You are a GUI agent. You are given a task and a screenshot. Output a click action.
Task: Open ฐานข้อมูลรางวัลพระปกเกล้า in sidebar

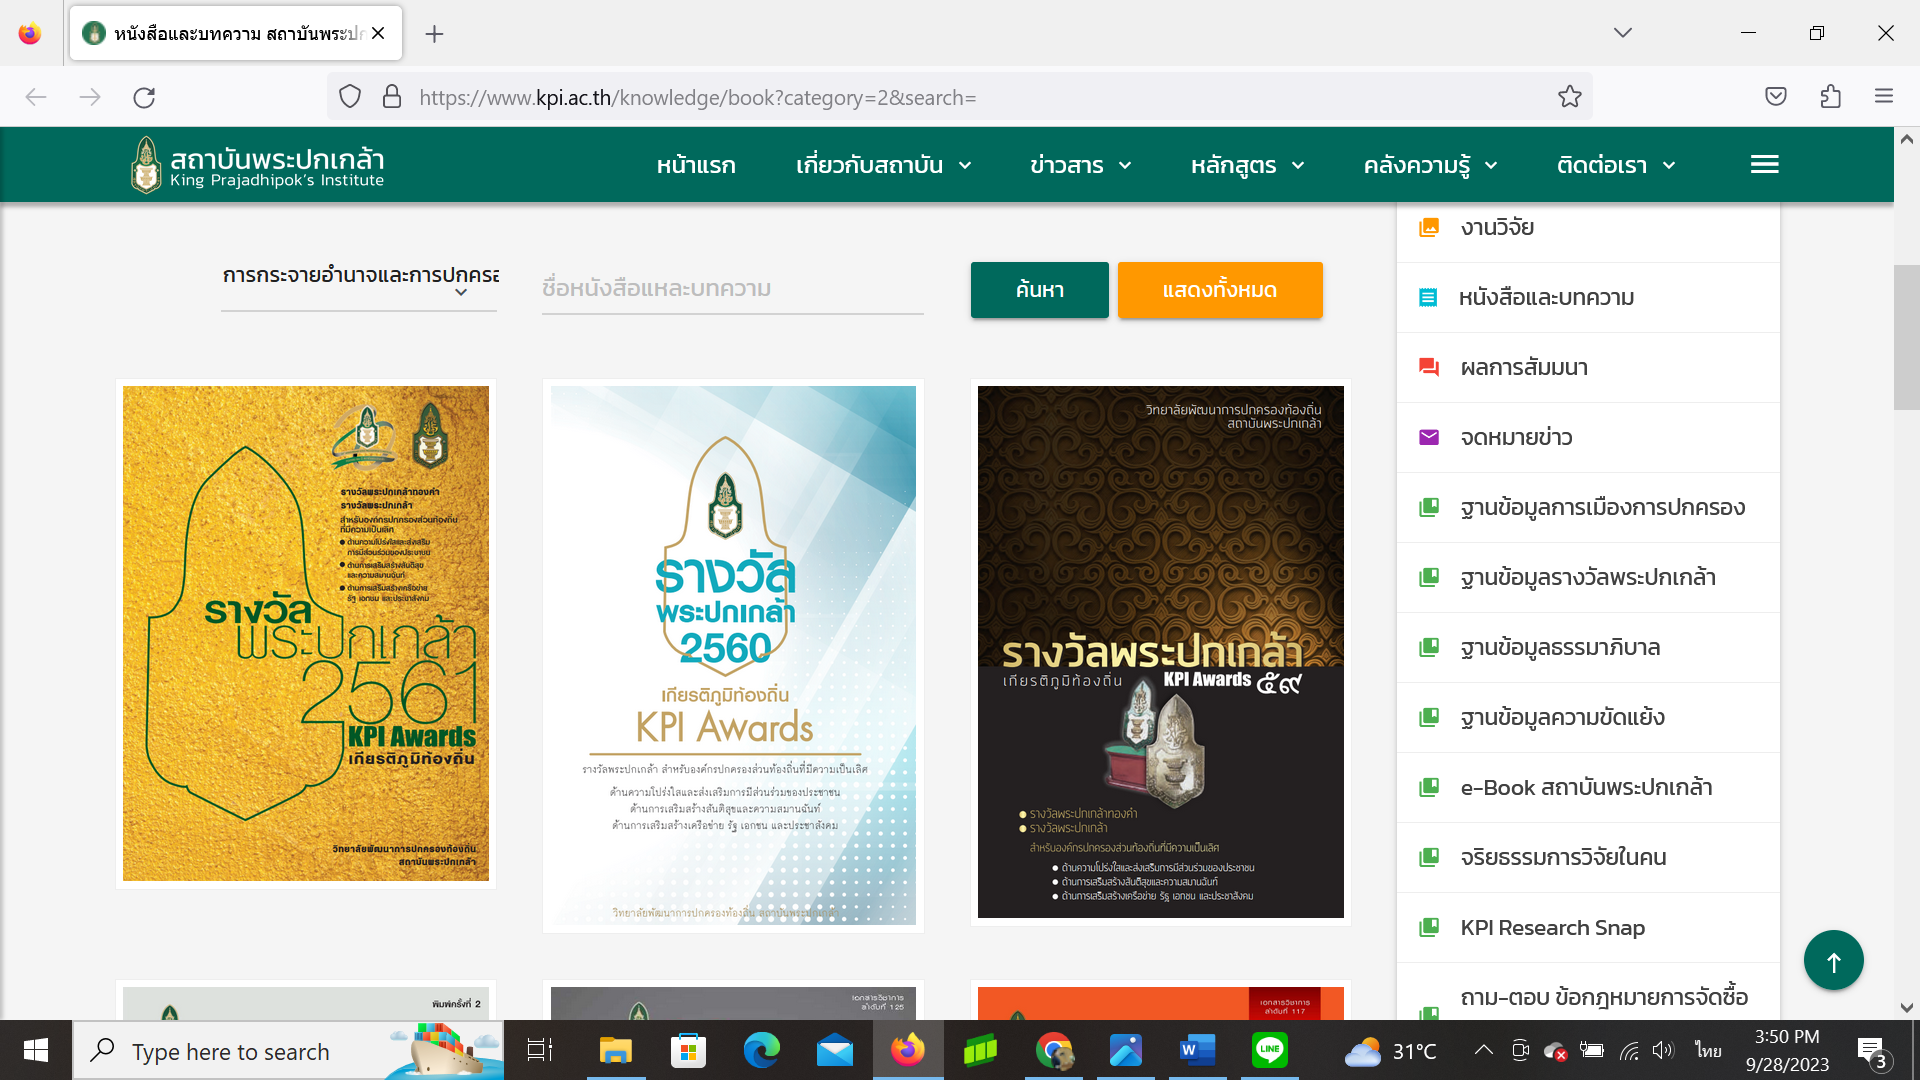[1588, 578]
